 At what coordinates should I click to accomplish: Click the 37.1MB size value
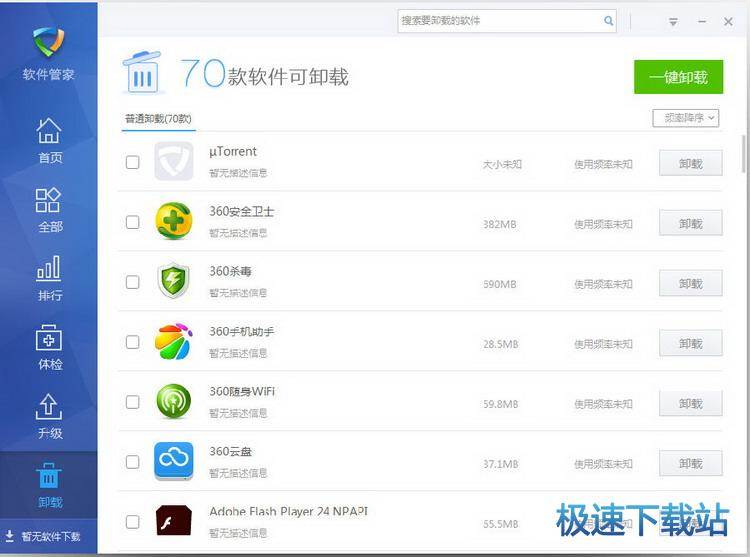[500, 464]
